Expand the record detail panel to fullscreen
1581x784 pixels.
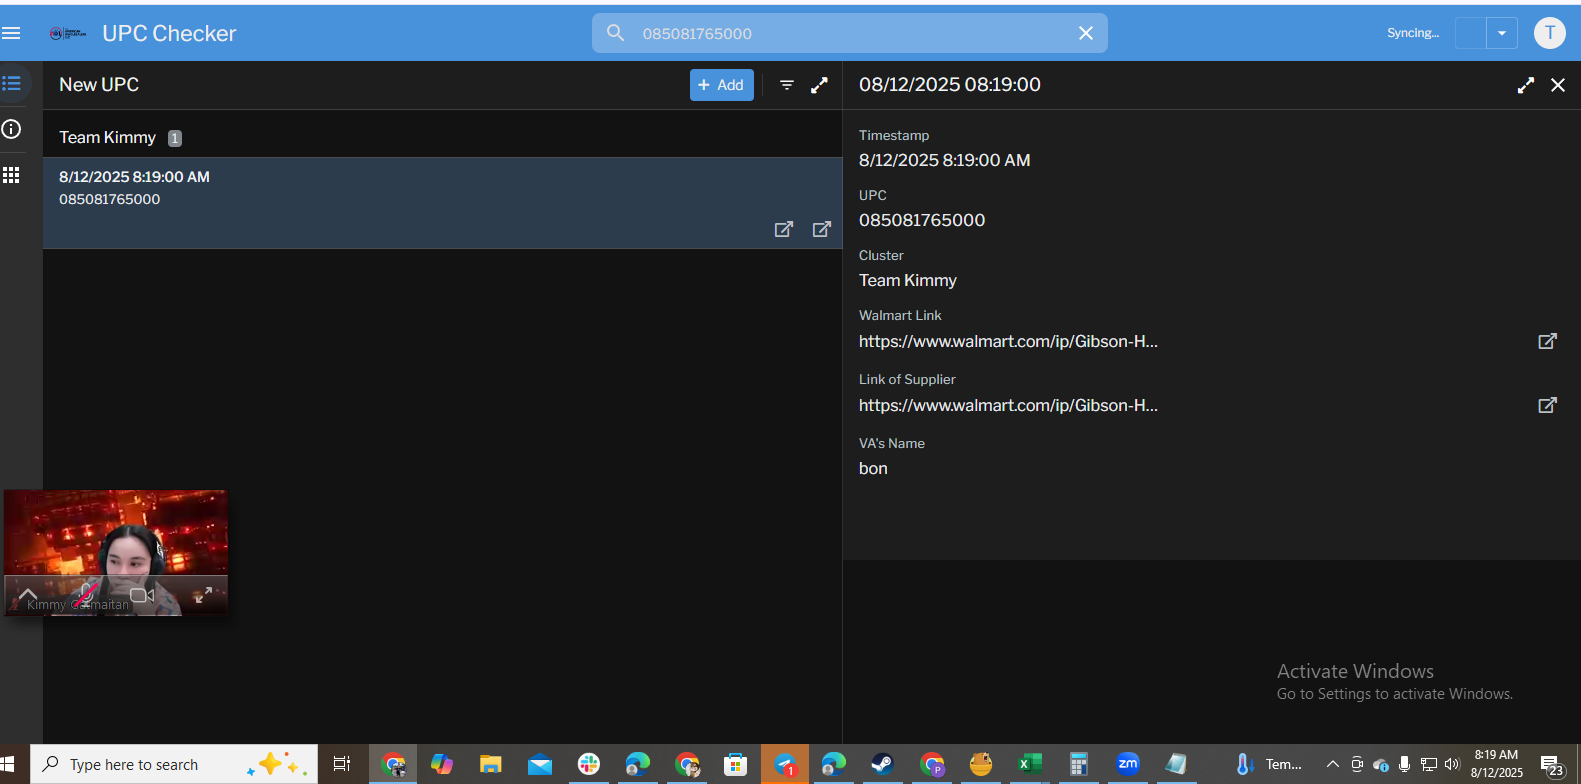pyautogui.click(x=1525, y=85)
